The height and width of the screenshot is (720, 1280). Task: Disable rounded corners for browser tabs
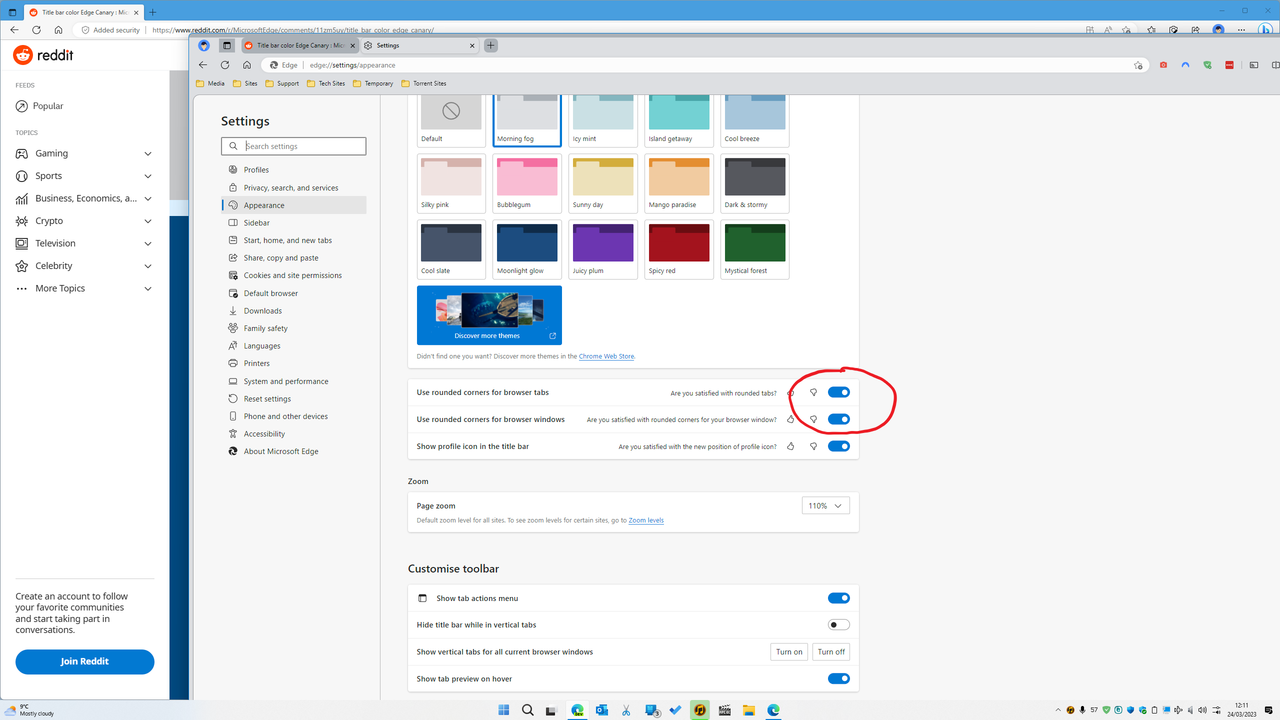838,392
